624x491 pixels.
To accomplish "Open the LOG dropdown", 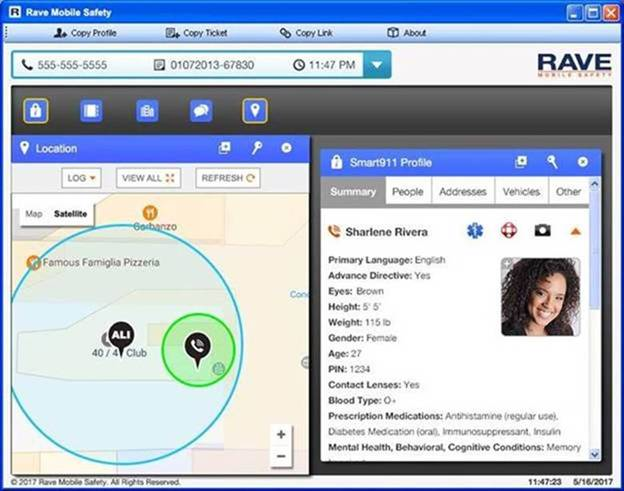I will [81, 178].
